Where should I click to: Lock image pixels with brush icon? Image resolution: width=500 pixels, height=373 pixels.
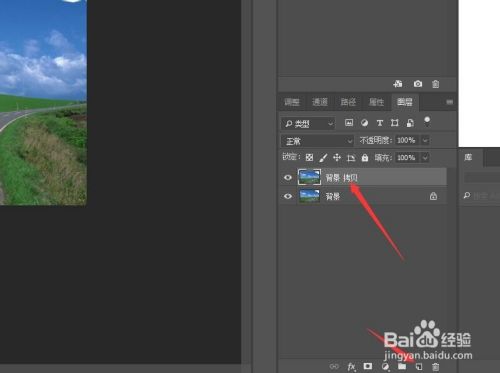[323, 158]
